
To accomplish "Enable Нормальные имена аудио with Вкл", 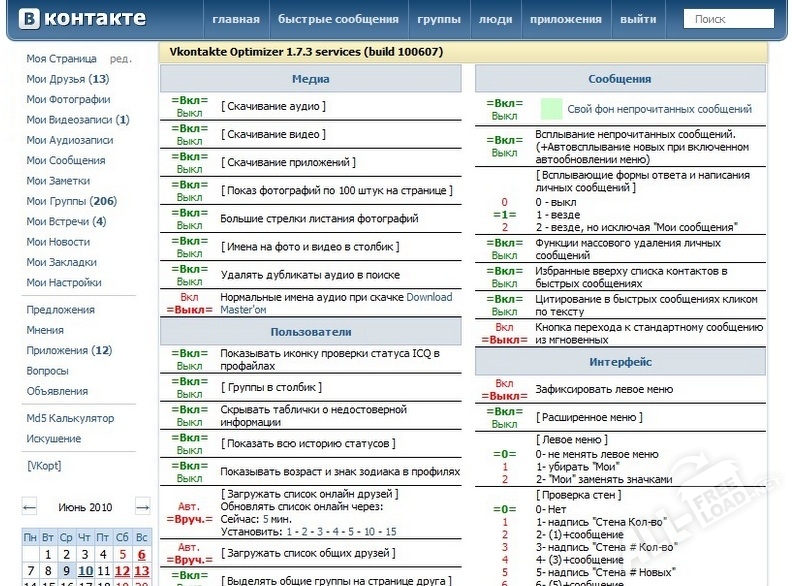I will [x=189, y=297].
